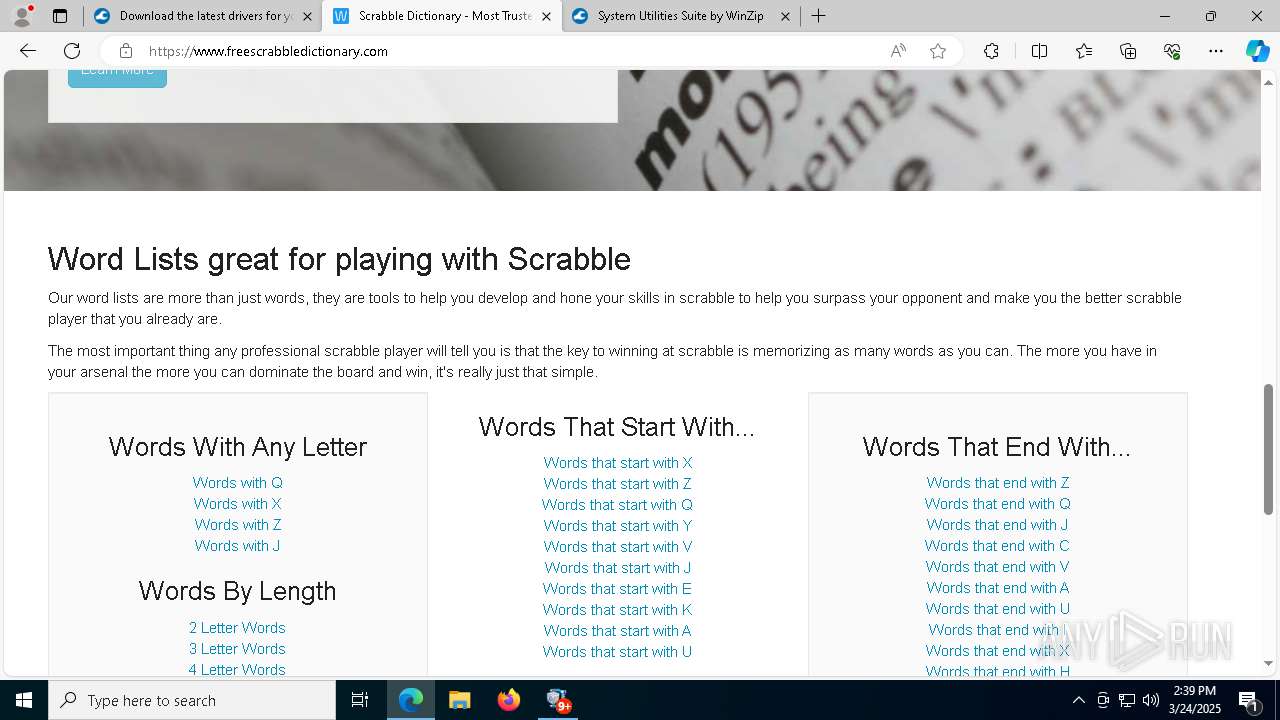
Task: Close the Scrabble Dictionary tab
Action: [546, 16]
